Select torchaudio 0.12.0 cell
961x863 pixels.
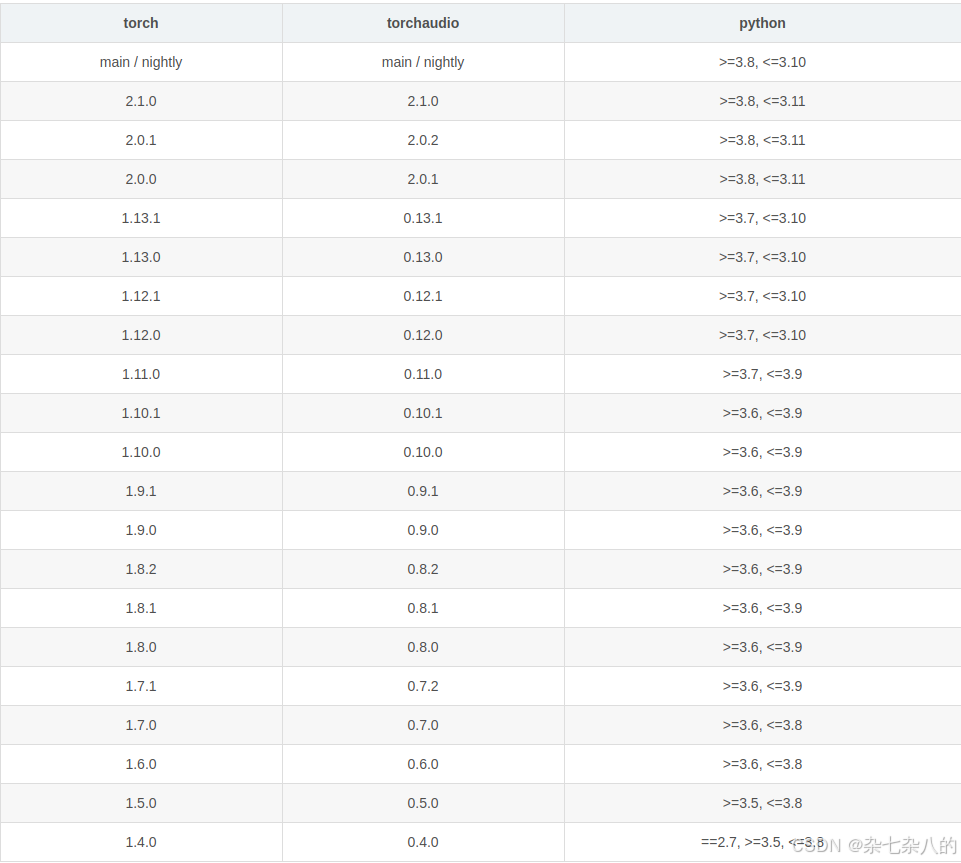point(423,335)
